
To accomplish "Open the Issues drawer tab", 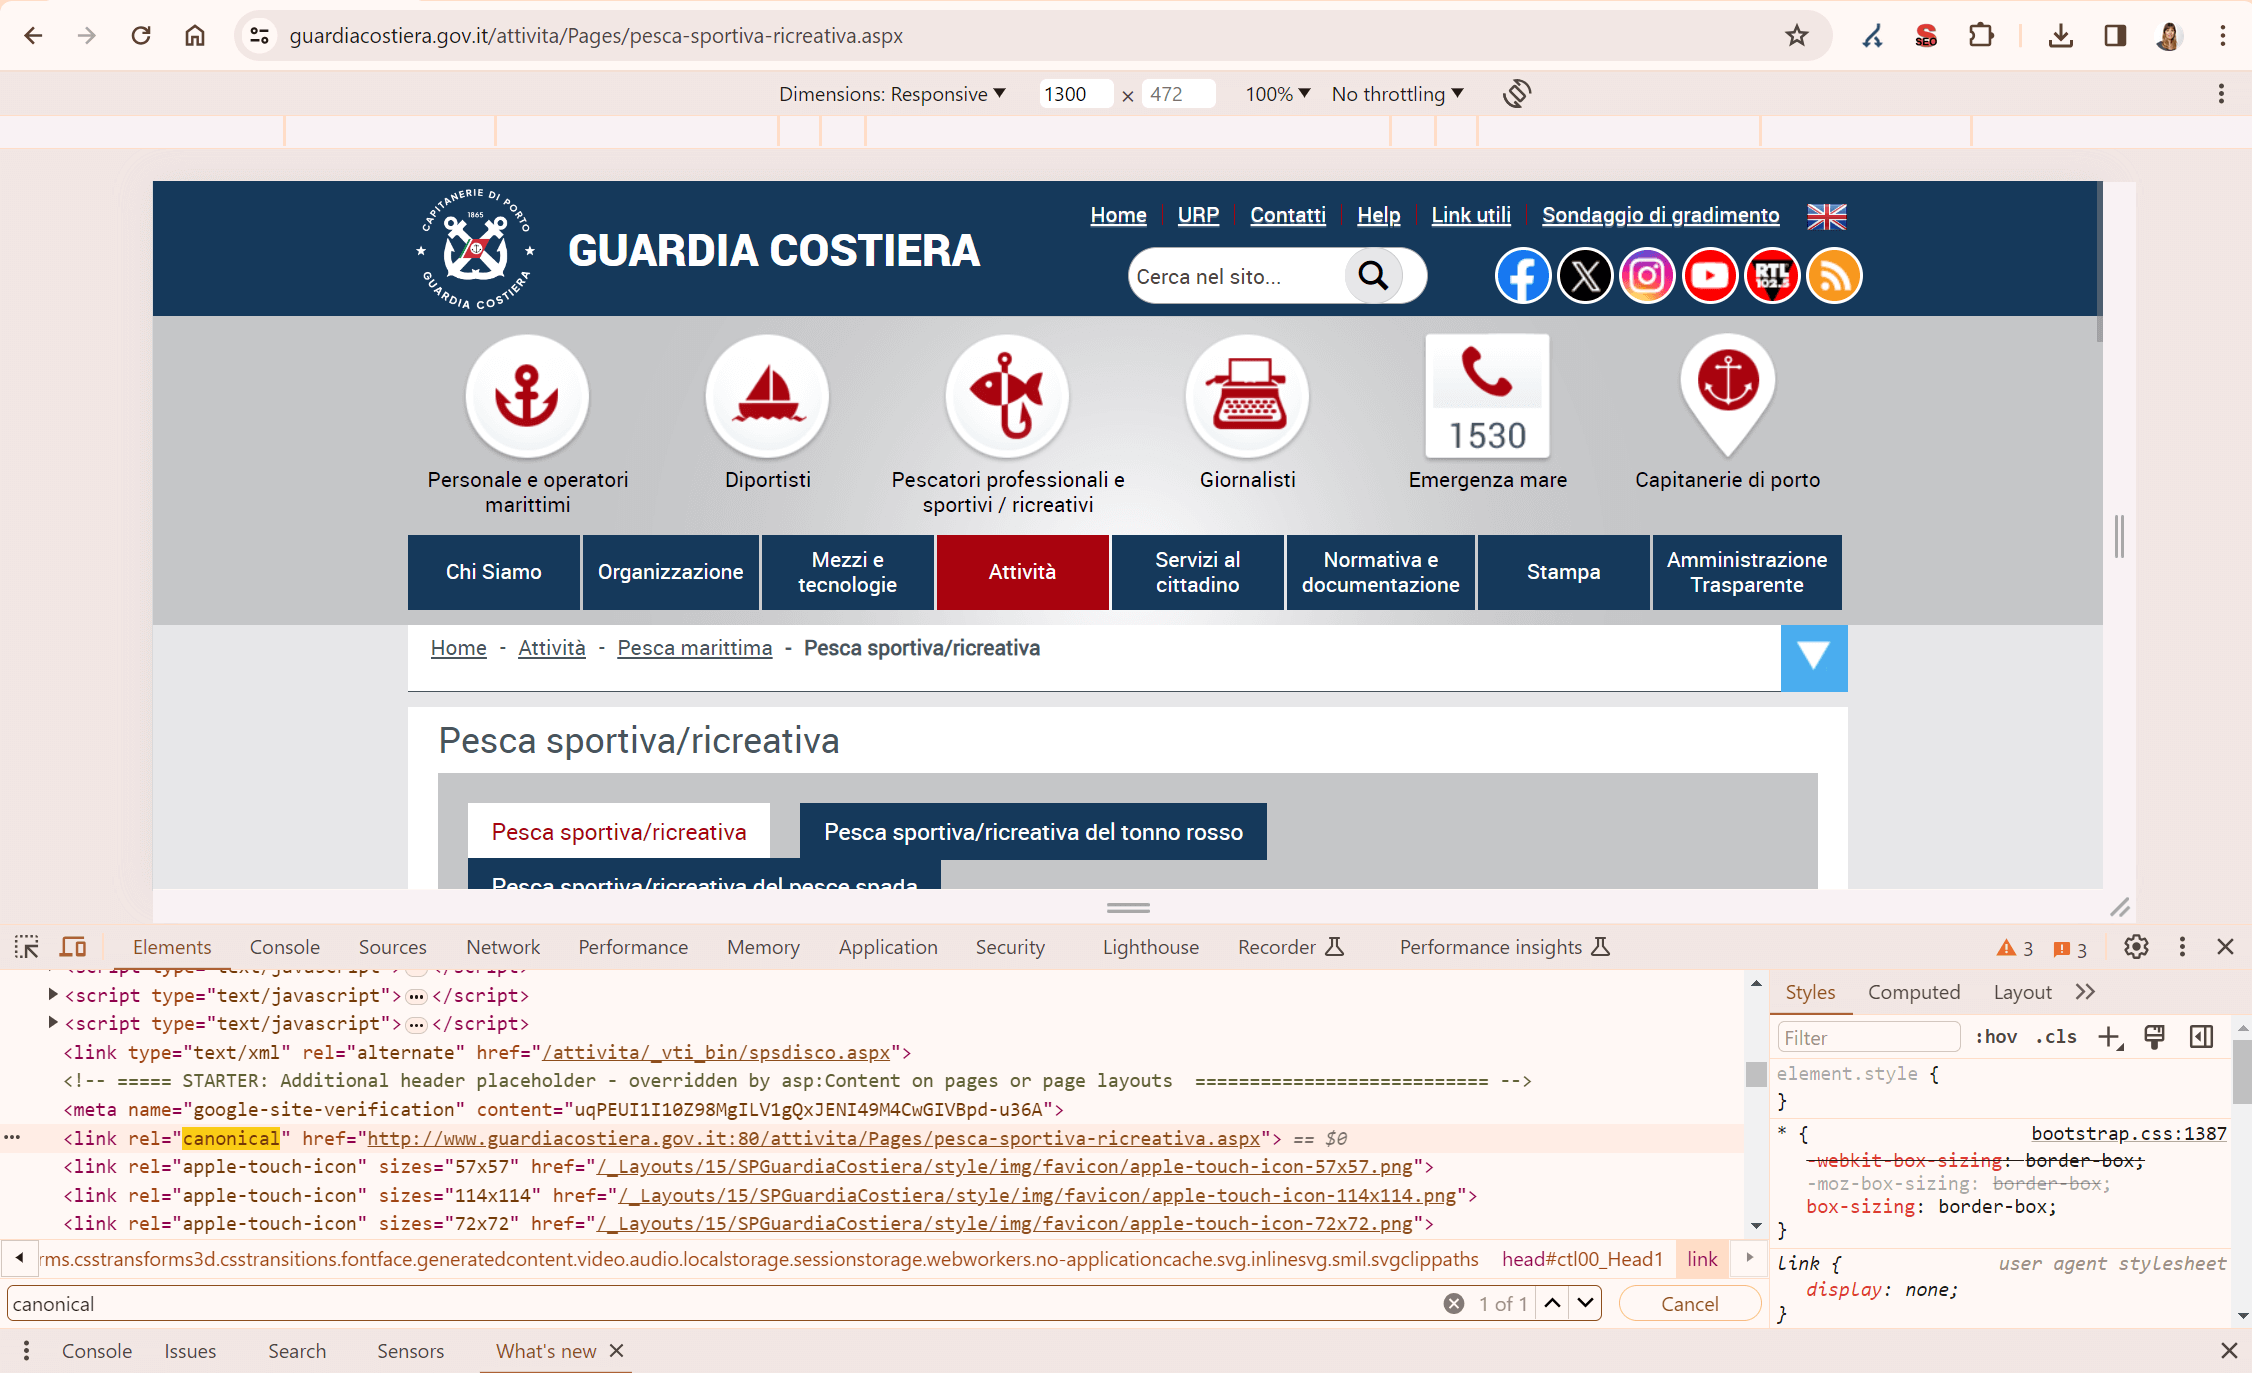I will (x=190, y=1350).
